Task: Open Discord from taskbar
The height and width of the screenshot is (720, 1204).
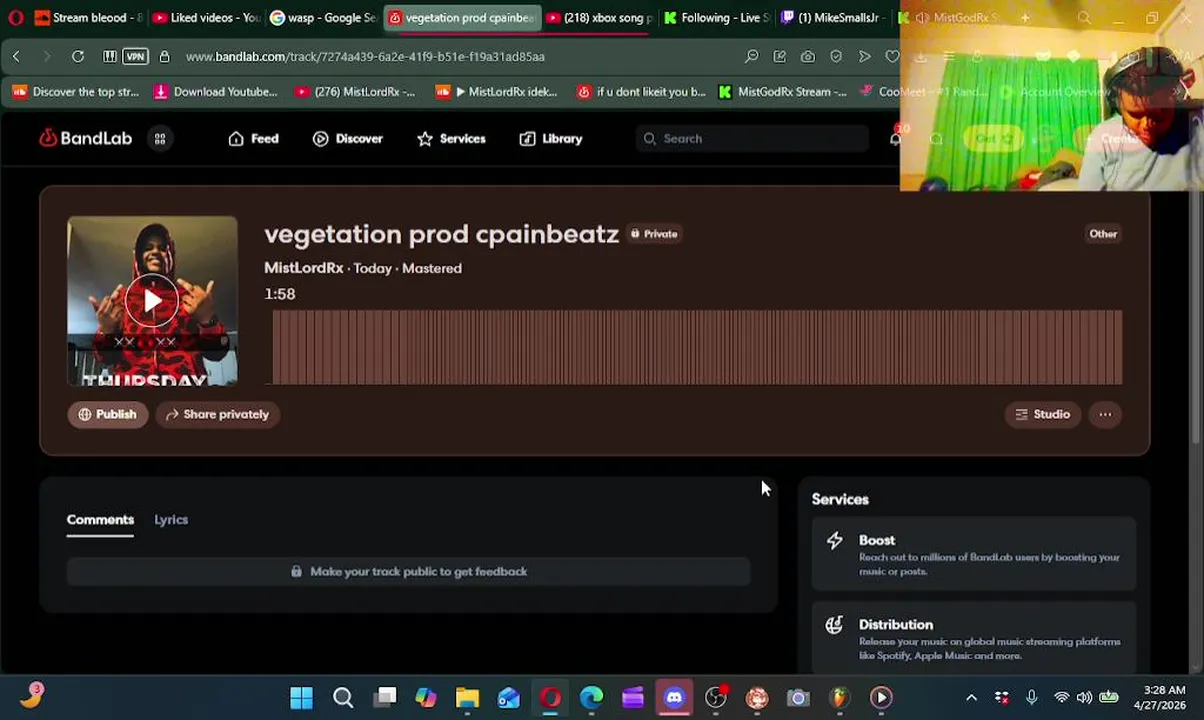Action: (674, 697)
